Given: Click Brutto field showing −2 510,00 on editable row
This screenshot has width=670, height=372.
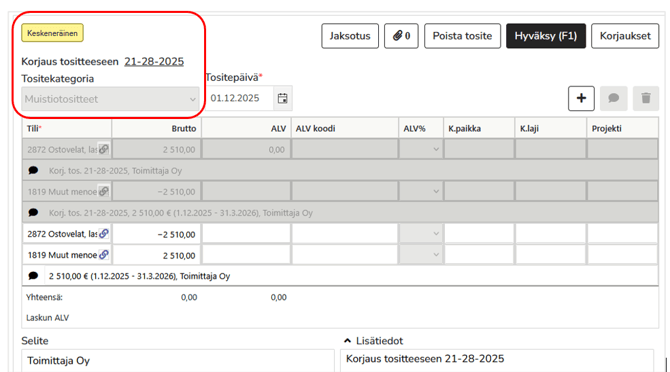Looking at the screenshot, I should coord(156,234).
